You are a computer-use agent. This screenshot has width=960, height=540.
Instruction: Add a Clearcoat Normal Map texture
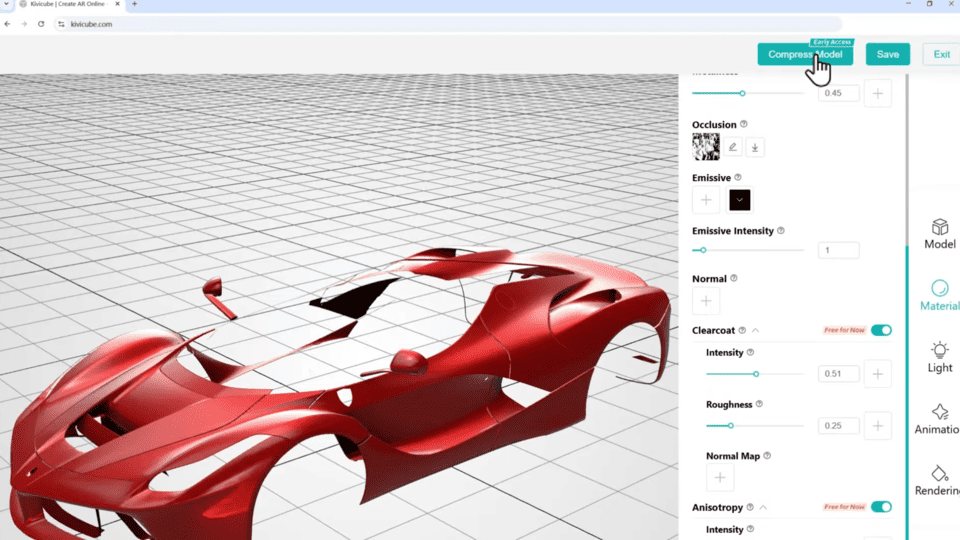[x=720, y=478]
